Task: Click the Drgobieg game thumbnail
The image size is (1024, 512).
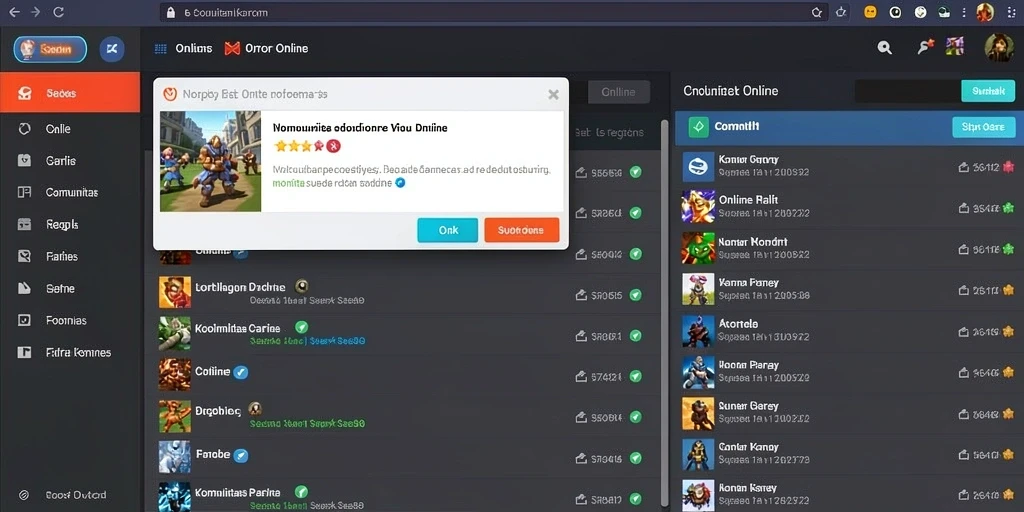Action: coord(174,416)
